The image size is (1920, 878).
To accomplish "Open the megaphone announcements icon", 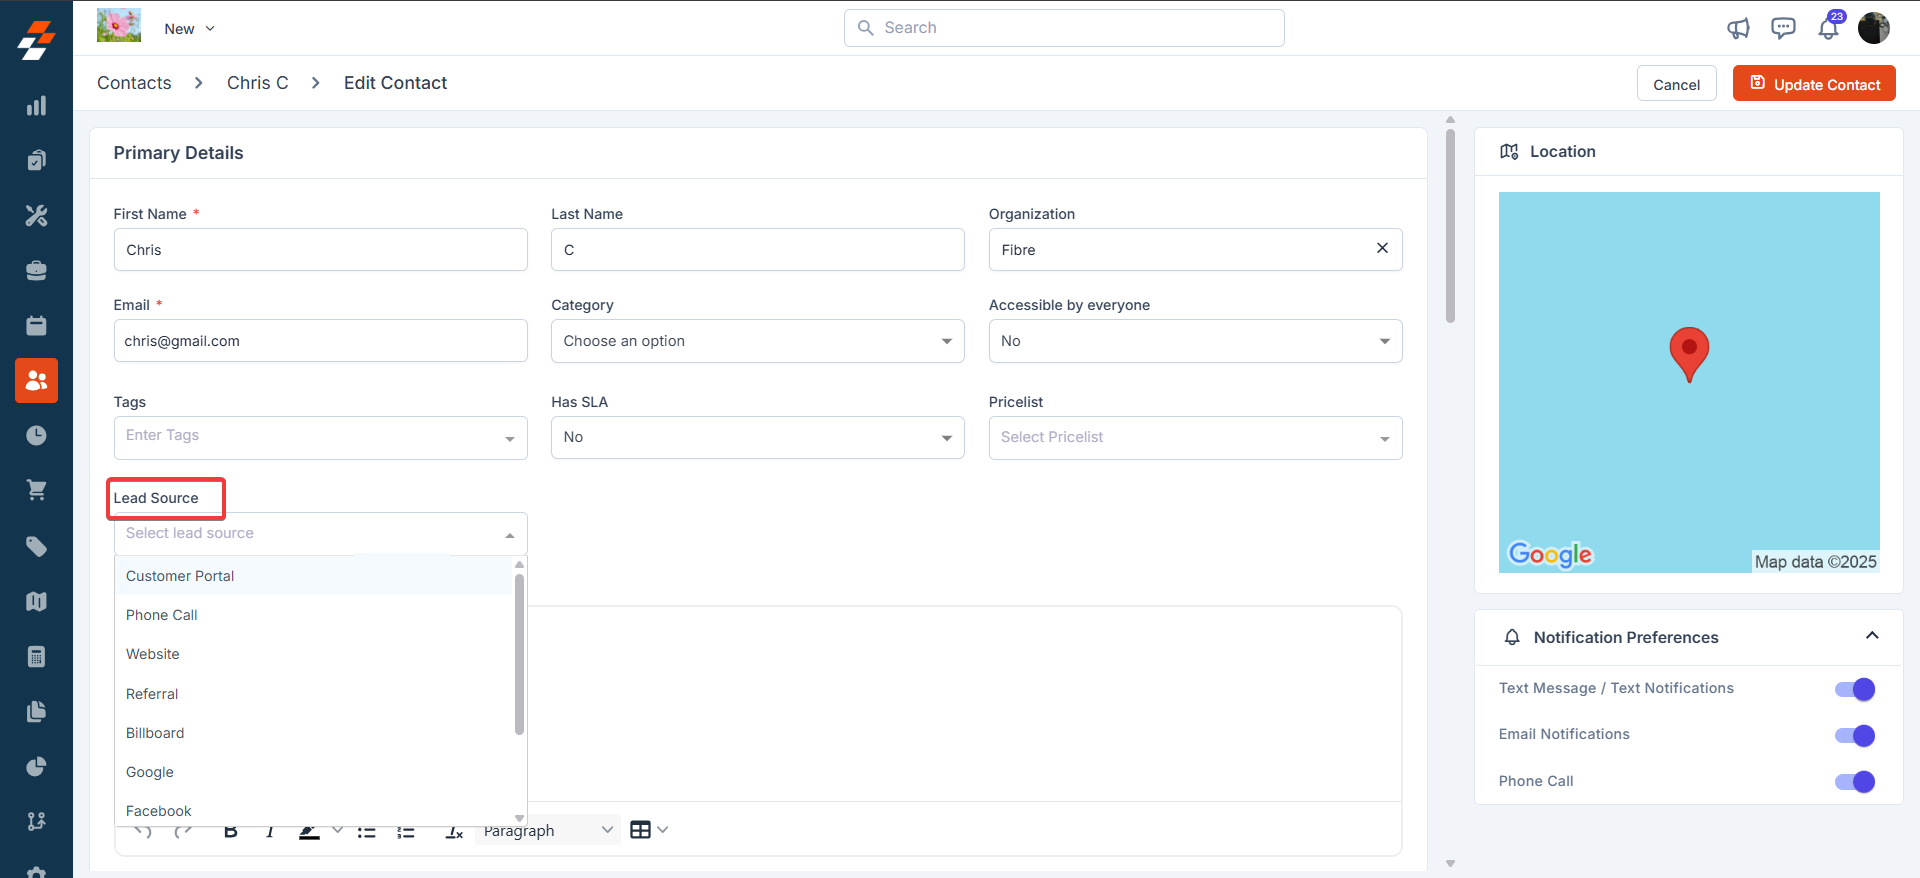I will pos(1738,28).
